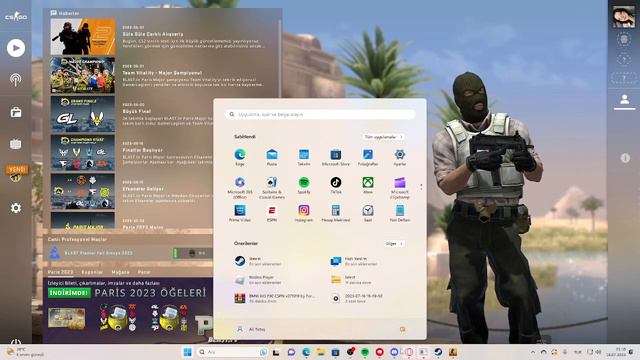Open the Büyük Final news thumbnail
The width and height of the screenshot is (640, 360).
pos(82,114)
